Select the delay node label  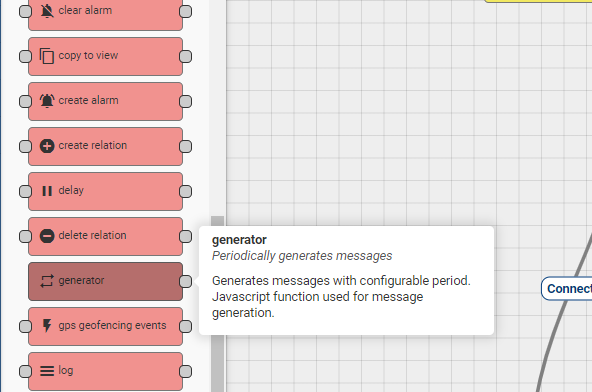click(x=71, y=190)
